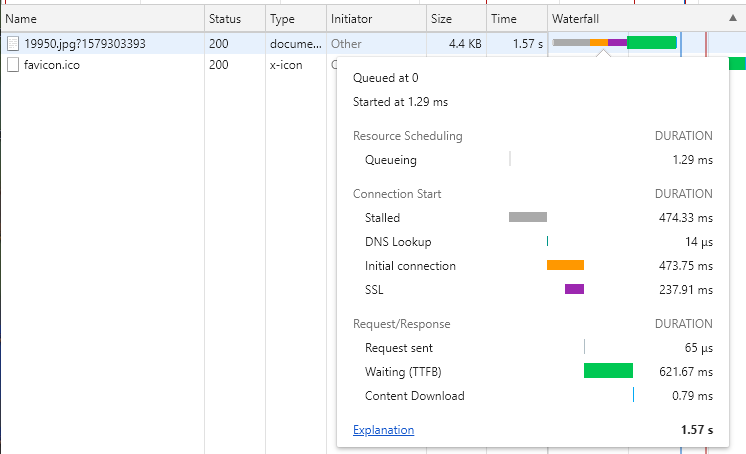The height and width of the screenshot is (454, 746).
Task: Click the Resource Scheduling heading
Action: click(407, 136)
